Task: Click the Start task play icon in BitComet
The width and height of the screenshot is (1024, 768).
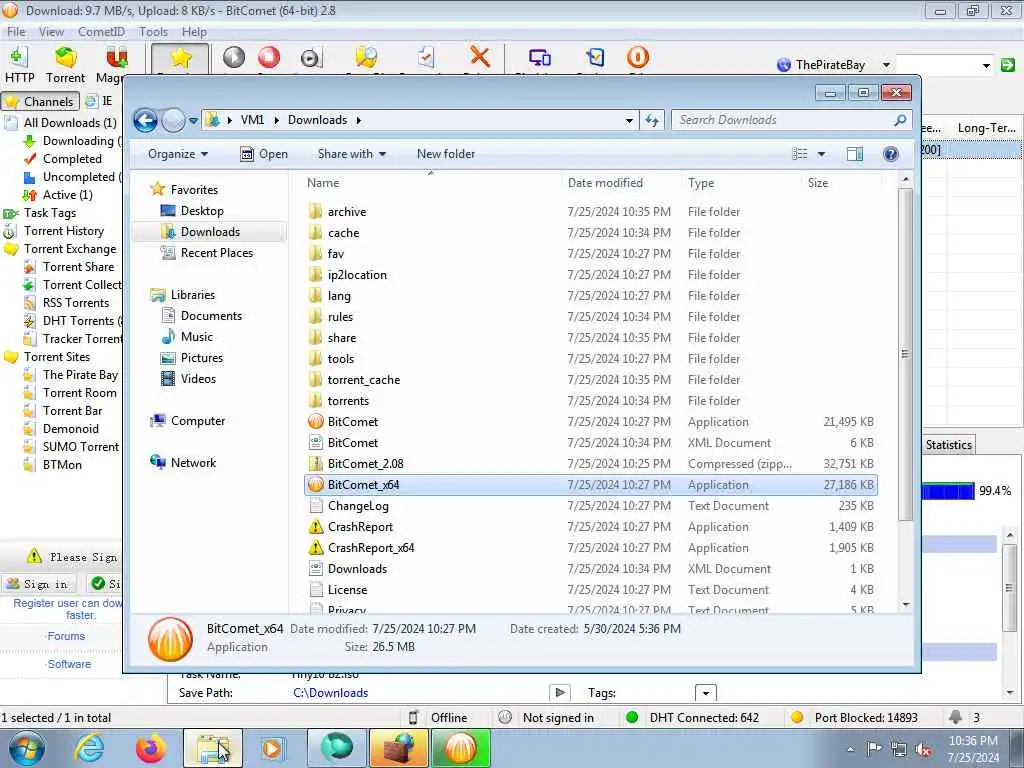Action: (234, 57)
